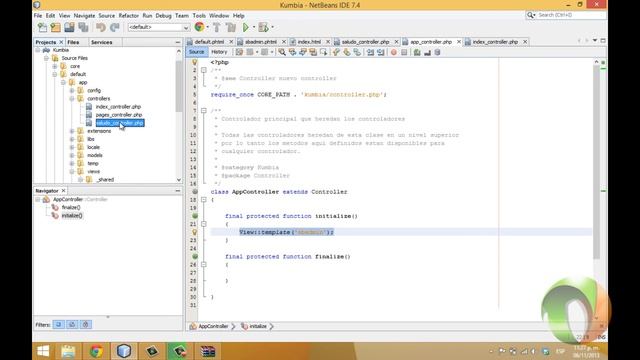Image resolution: width=640 pixels, height=360 pixels.
Task: Toggle Bookmark icon in editor toolbar
Action: click(357, 52)
